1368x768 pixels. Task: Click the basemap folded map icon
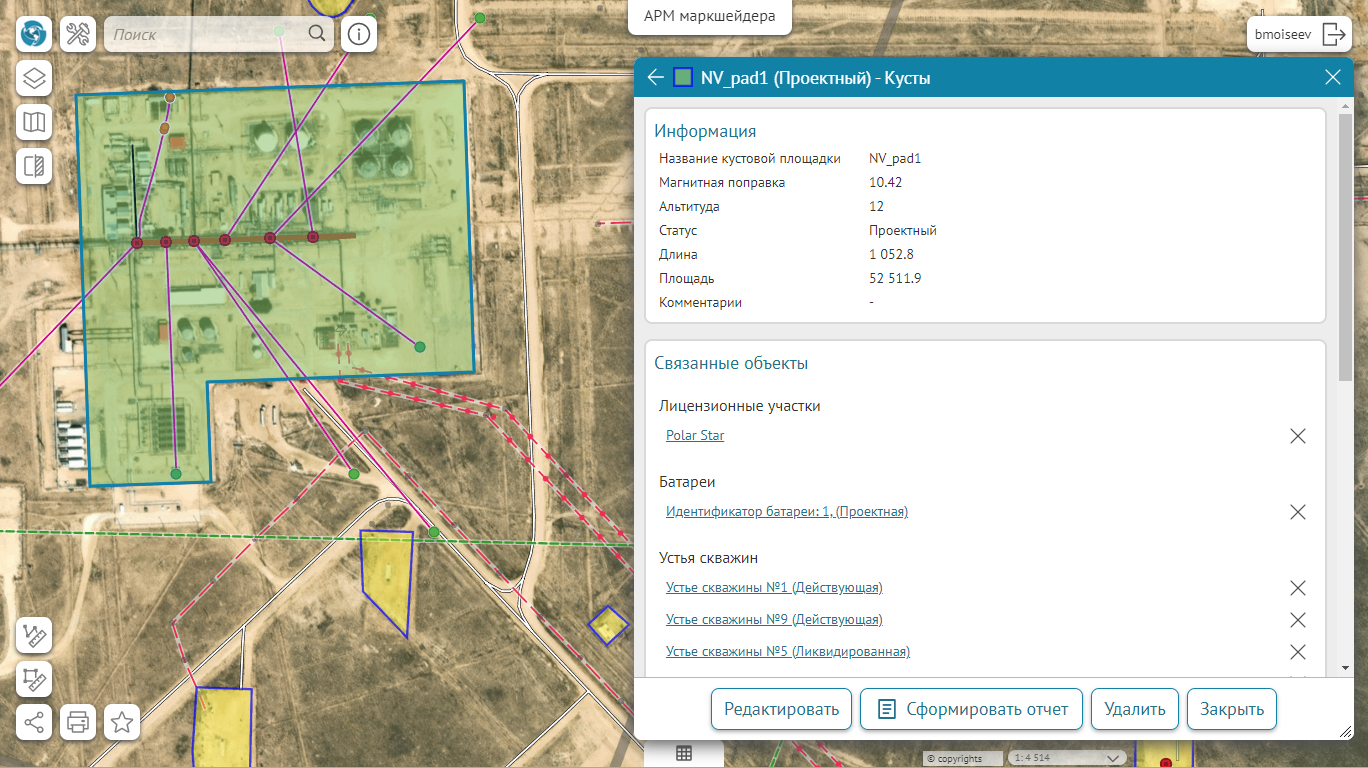(x=35, y=122)
